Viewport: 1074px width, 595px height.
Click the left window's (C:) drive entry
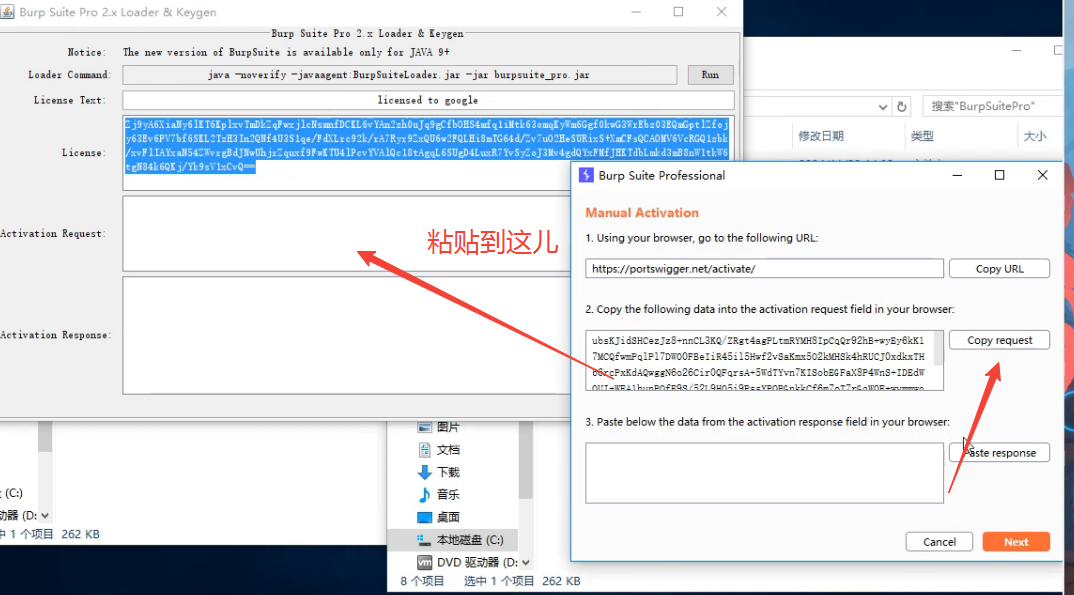click(12, 493)
